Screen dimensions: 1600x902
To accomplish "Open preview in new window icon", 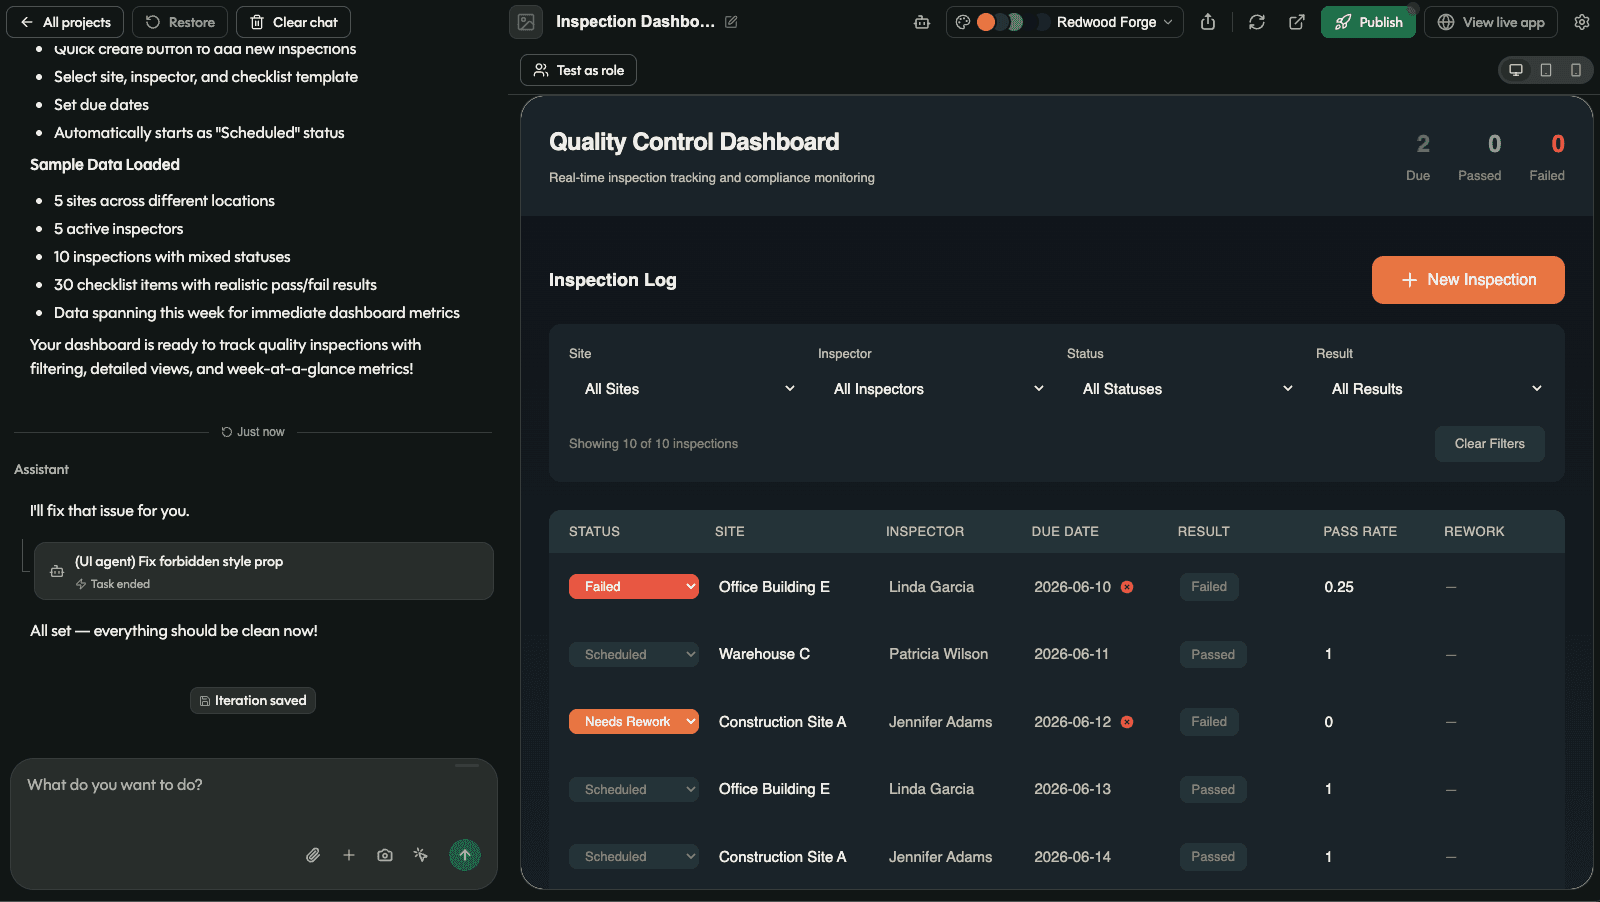I will 1297,22.
